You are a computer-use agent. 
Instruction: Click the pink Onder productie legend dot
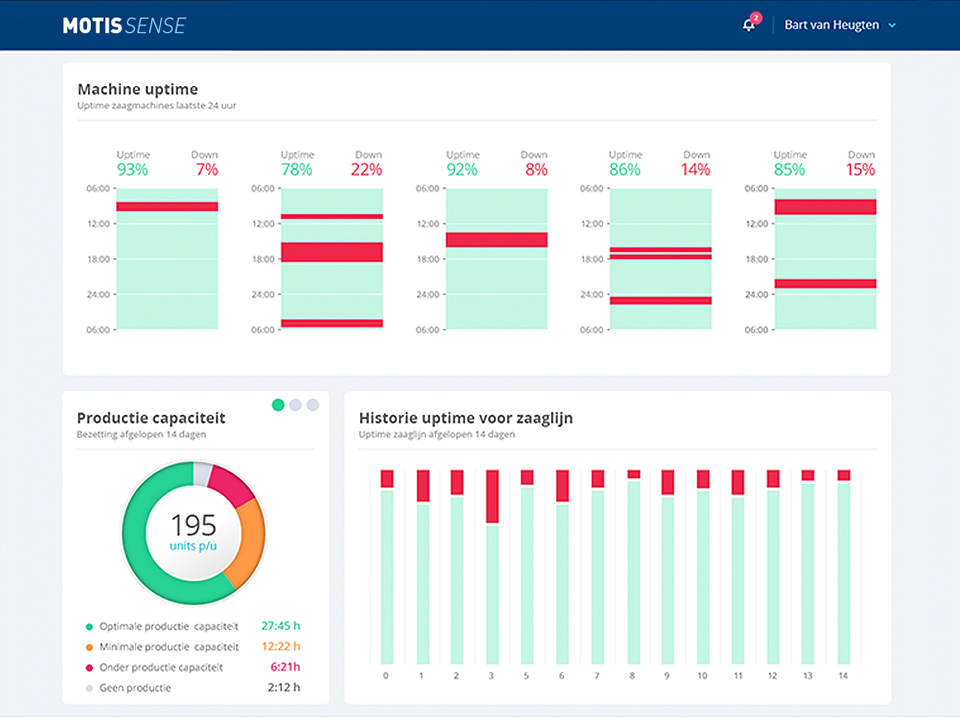(89, 668)
